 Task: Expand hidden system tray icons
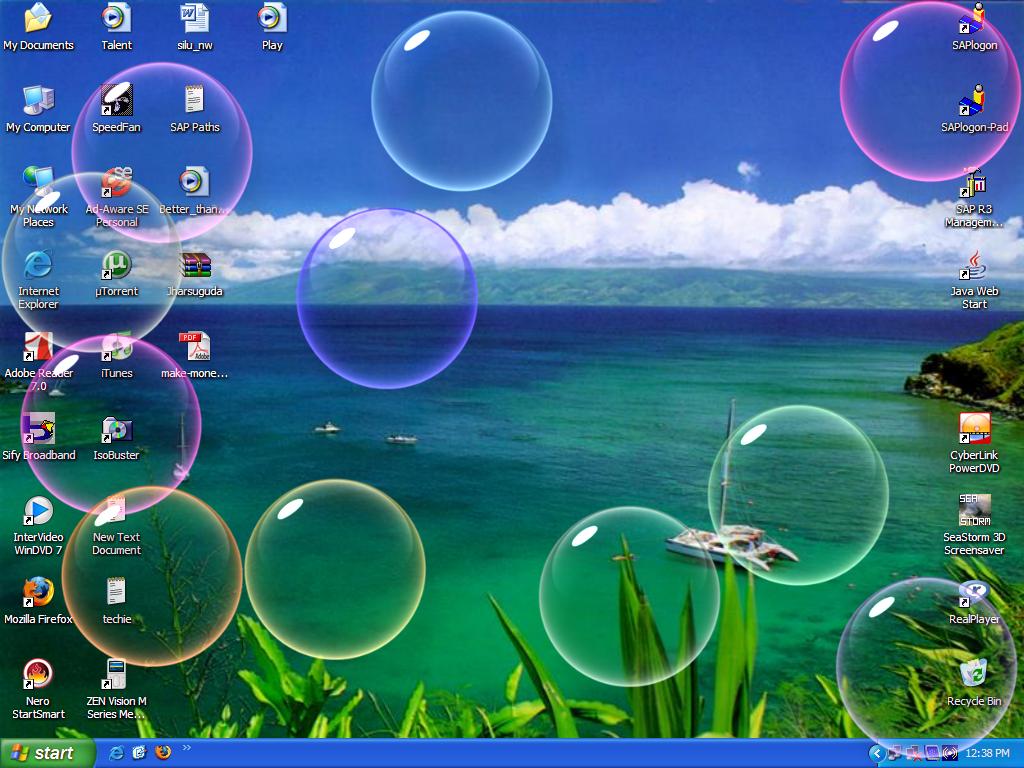pos(877,753)
